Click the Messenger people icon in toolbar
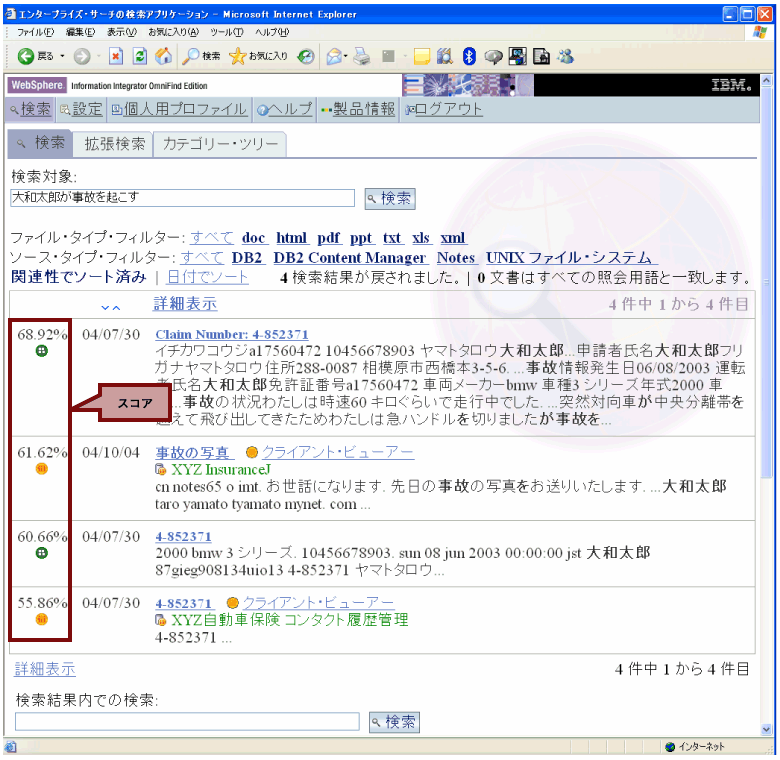780x760 pixels. tap(565, 56)
